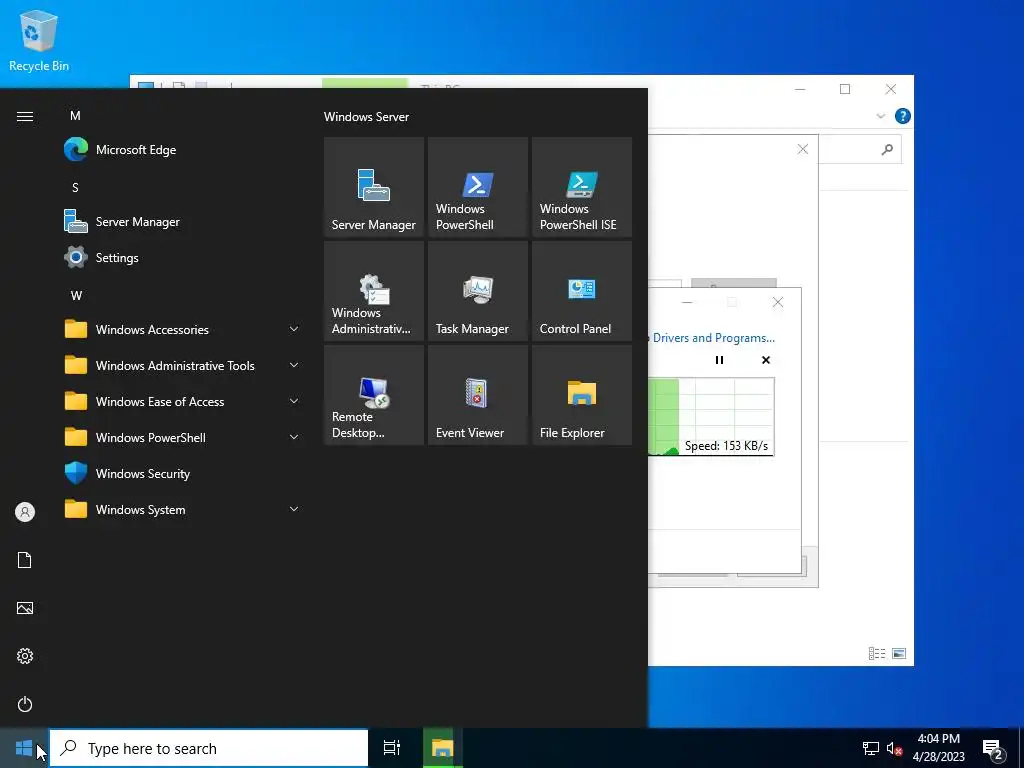The width and height of the screenshot is (1024, 768).
Task: Expand the File Explorer ribbon chevron
Action: (x=880, y=116)
